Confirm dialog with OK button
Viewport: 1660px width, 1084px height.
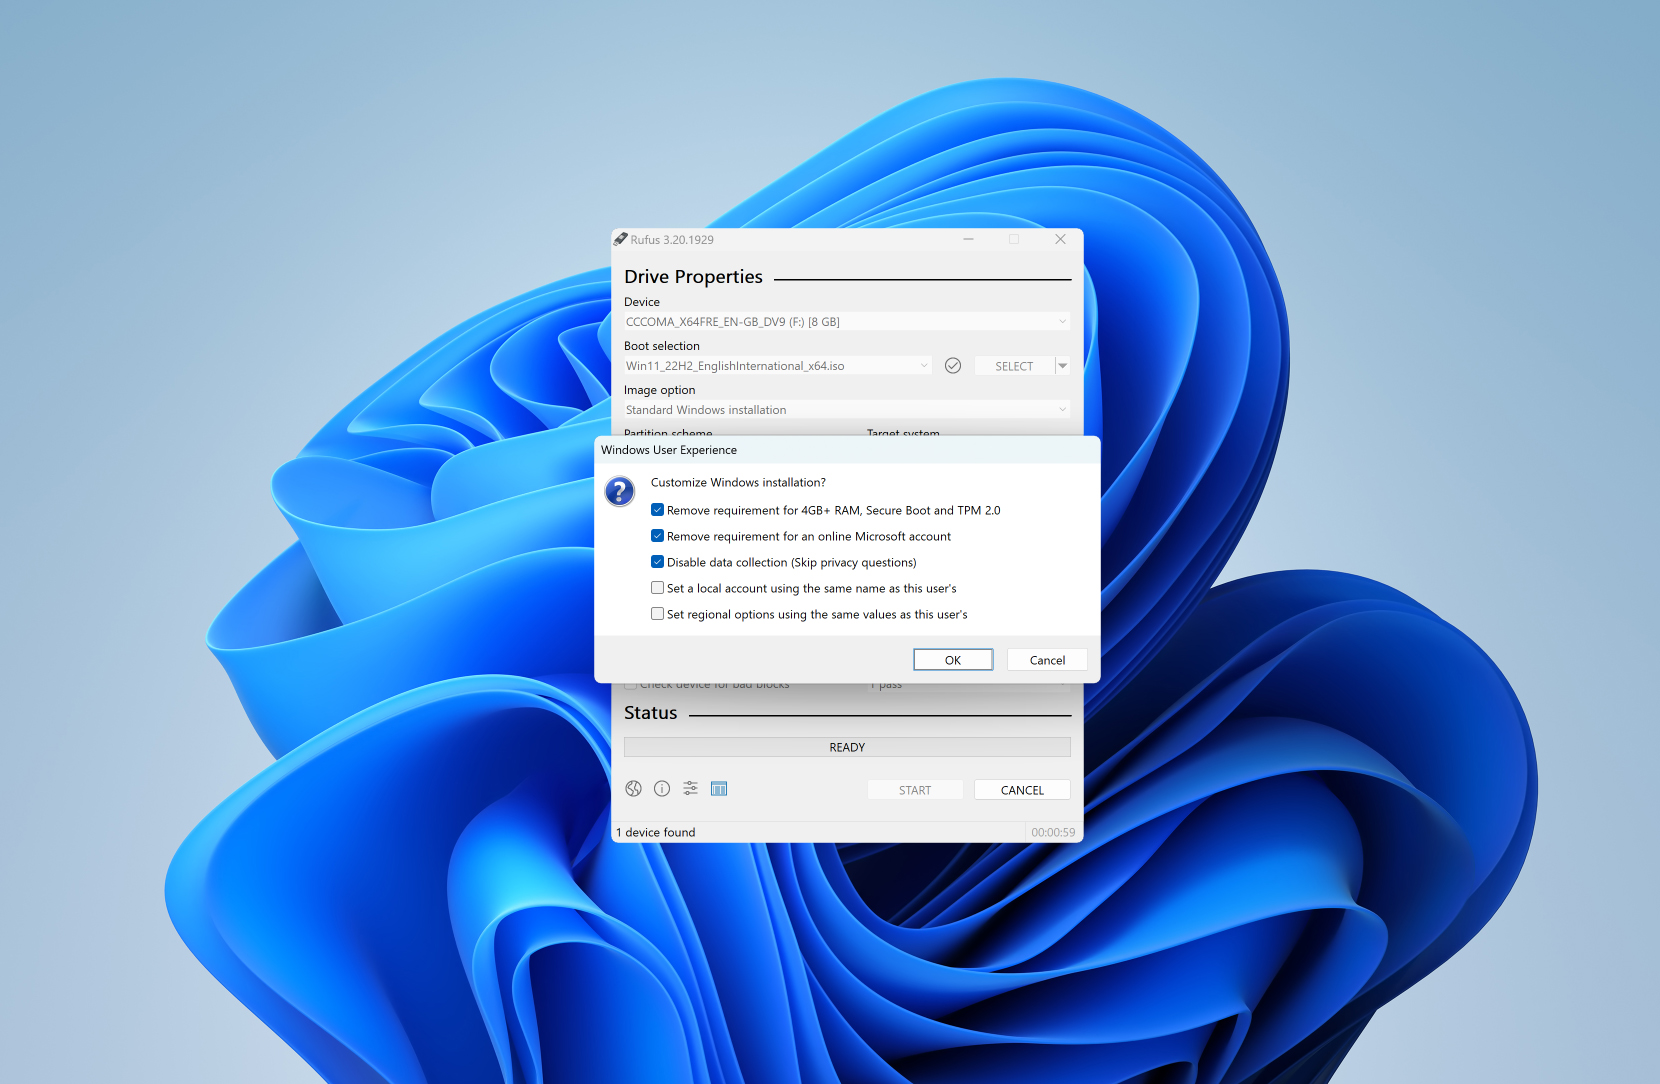[x=953, y=660]
